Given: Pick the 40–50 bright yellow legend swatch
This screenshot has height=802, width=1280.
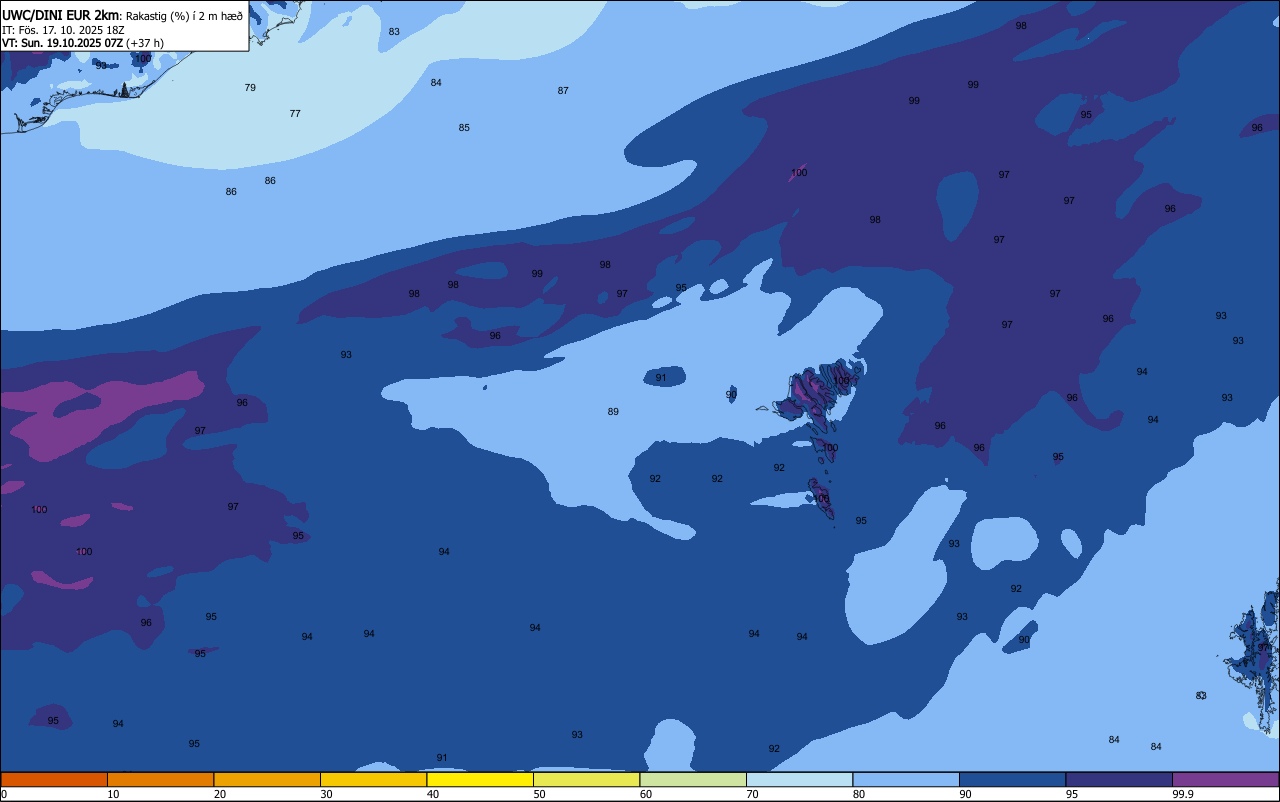Looking at the screenshot, I should [x=480, y=779].
